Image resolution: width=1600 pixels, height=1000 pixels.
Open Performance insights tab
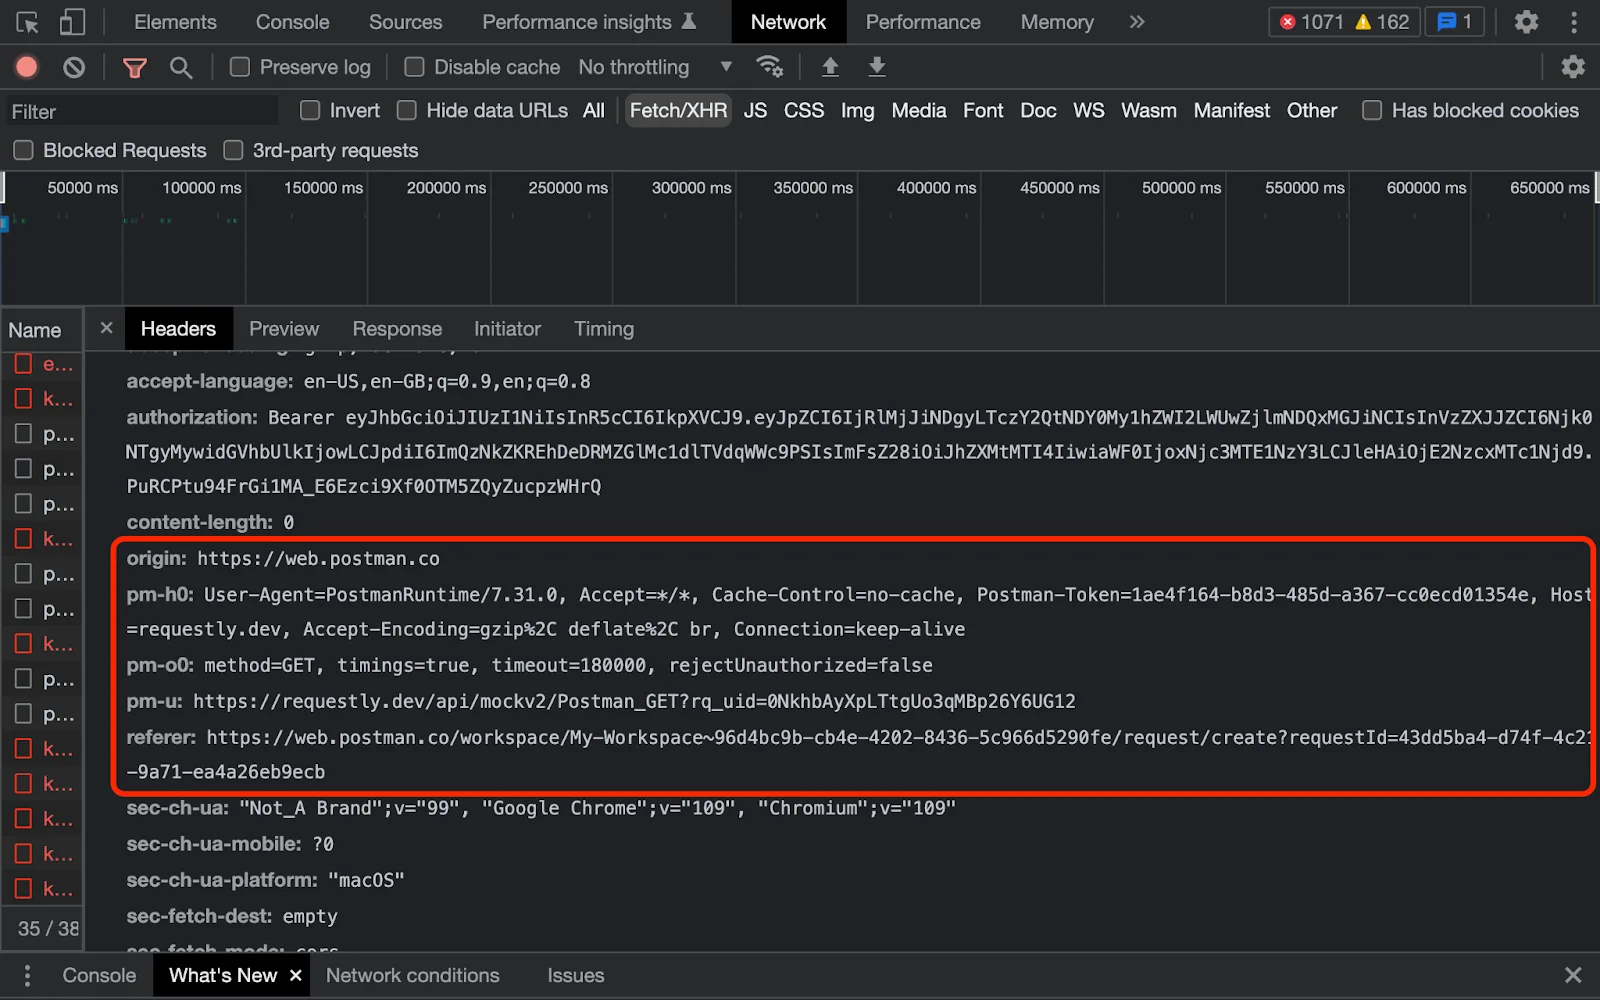(x=588, y=22)
